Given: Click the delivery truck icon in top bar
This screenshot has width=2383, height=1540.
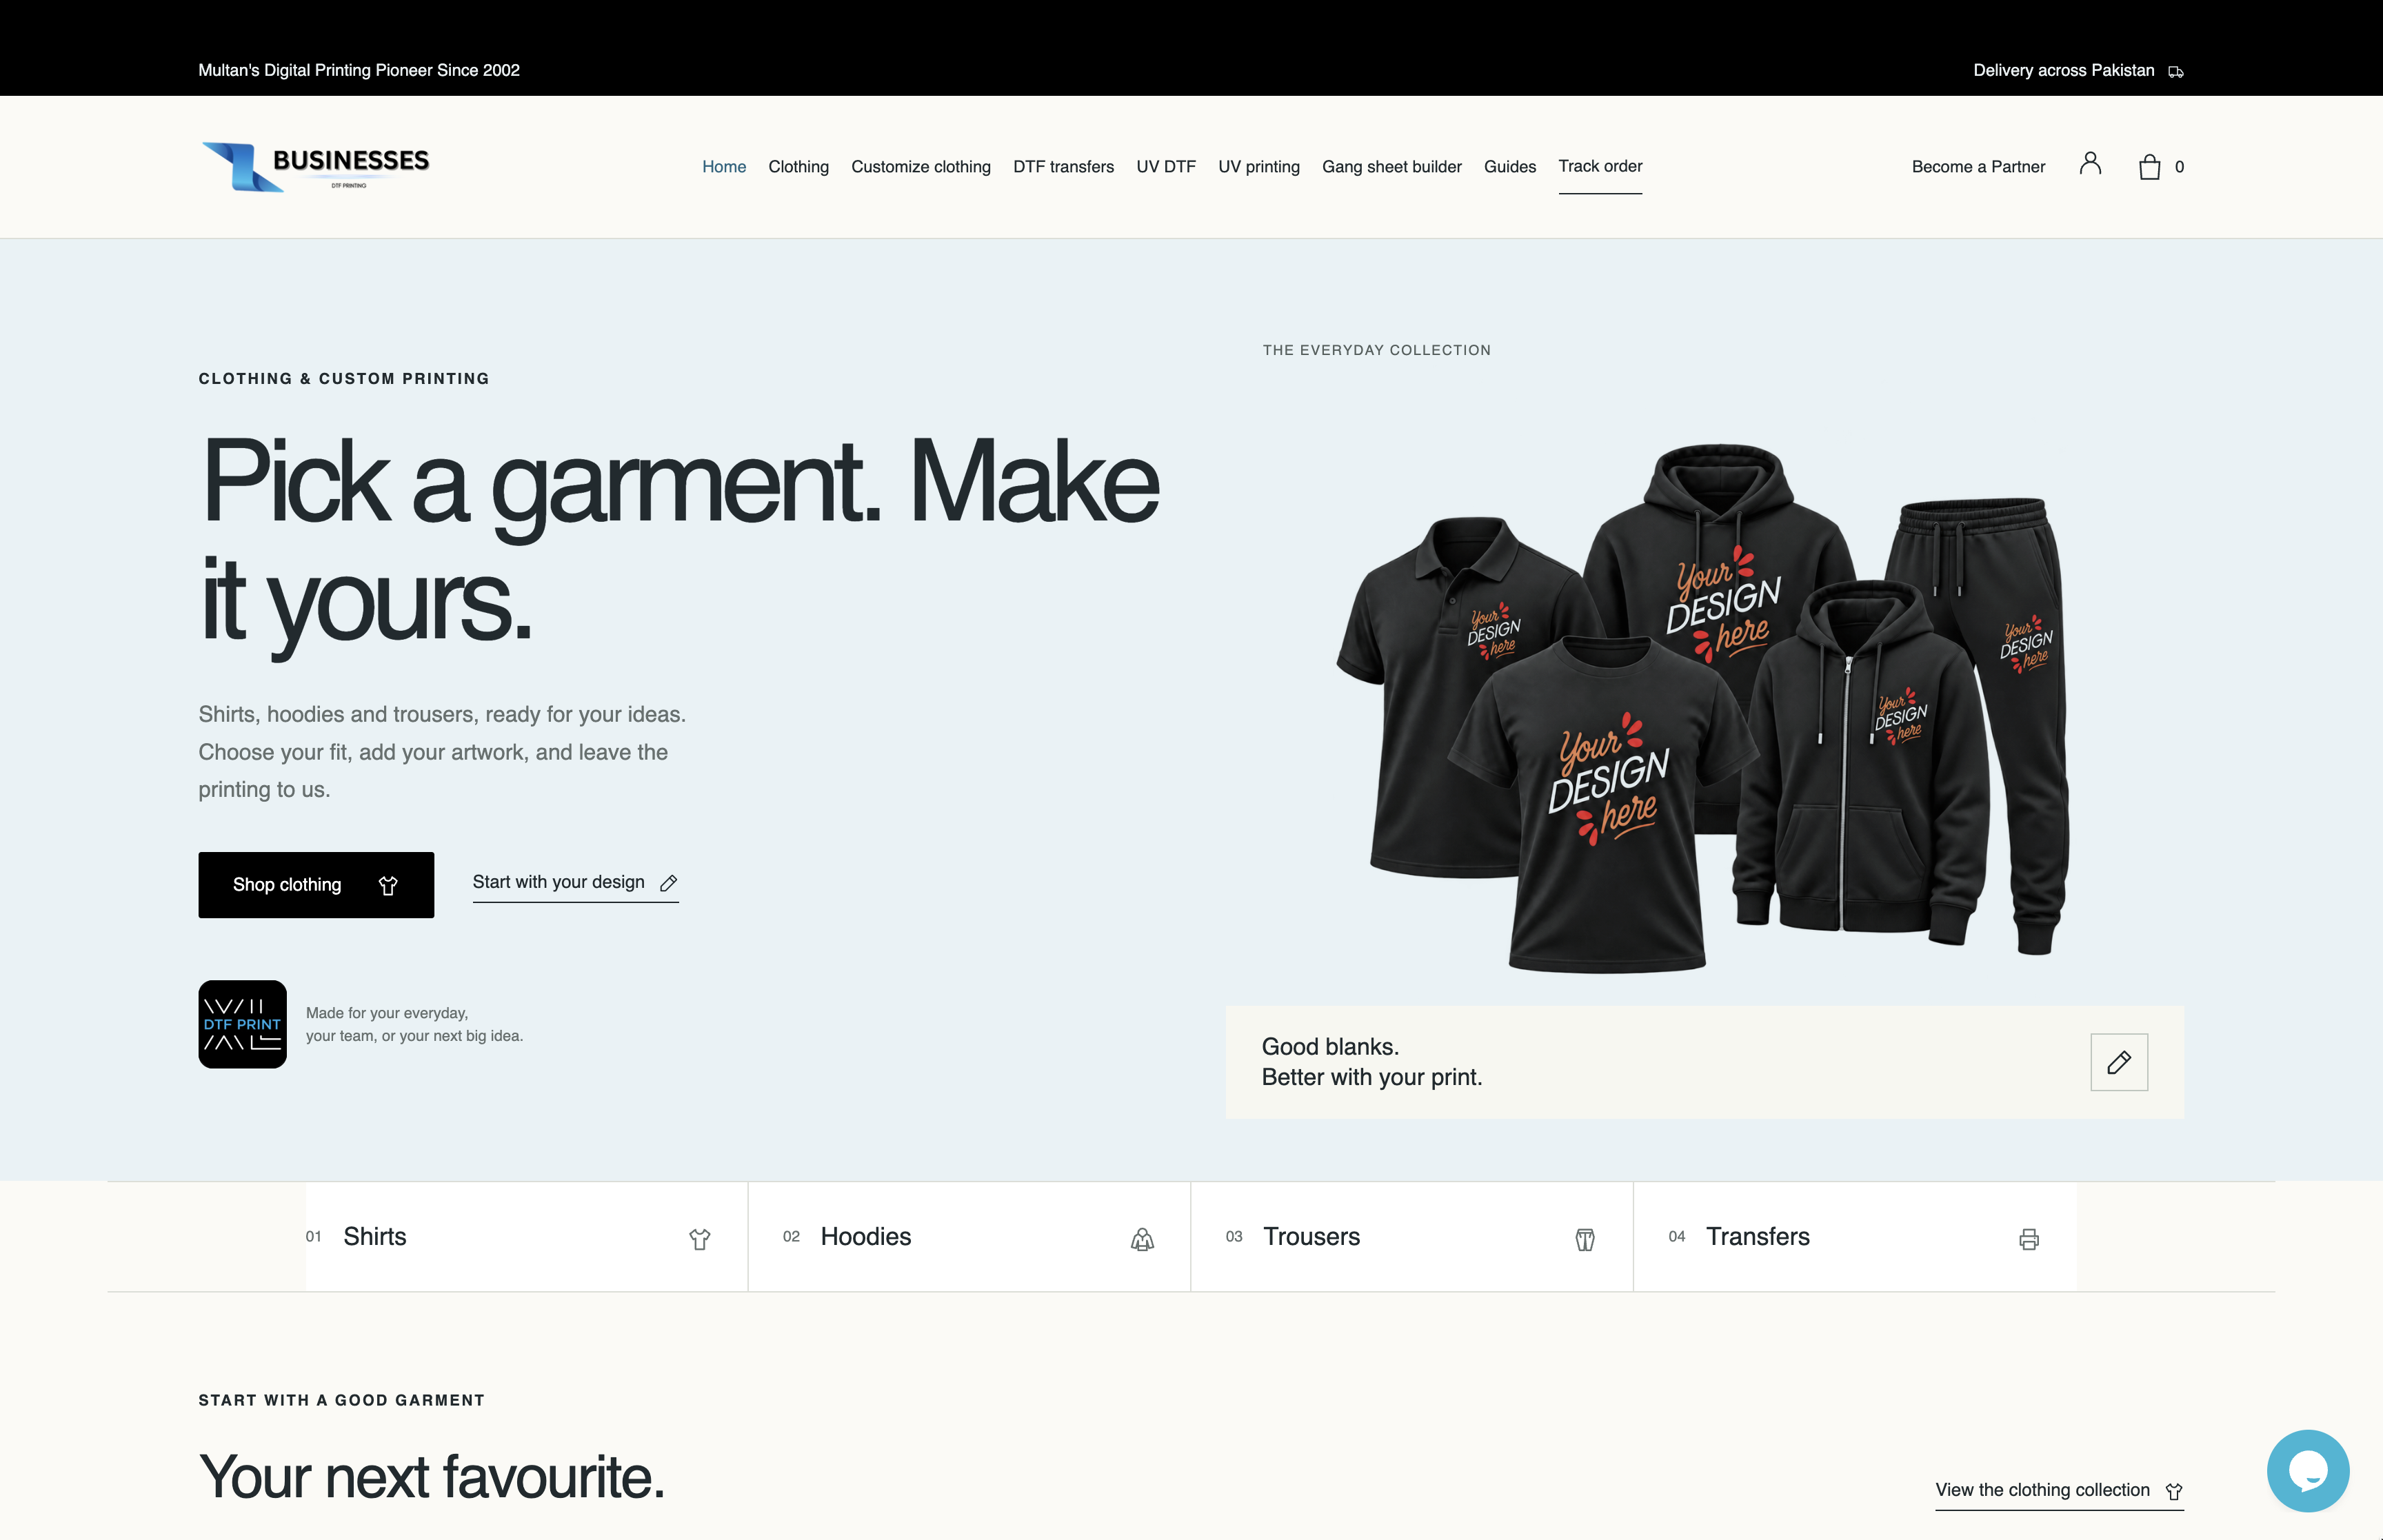Looking at the screenshot, I should (2175, 71).
